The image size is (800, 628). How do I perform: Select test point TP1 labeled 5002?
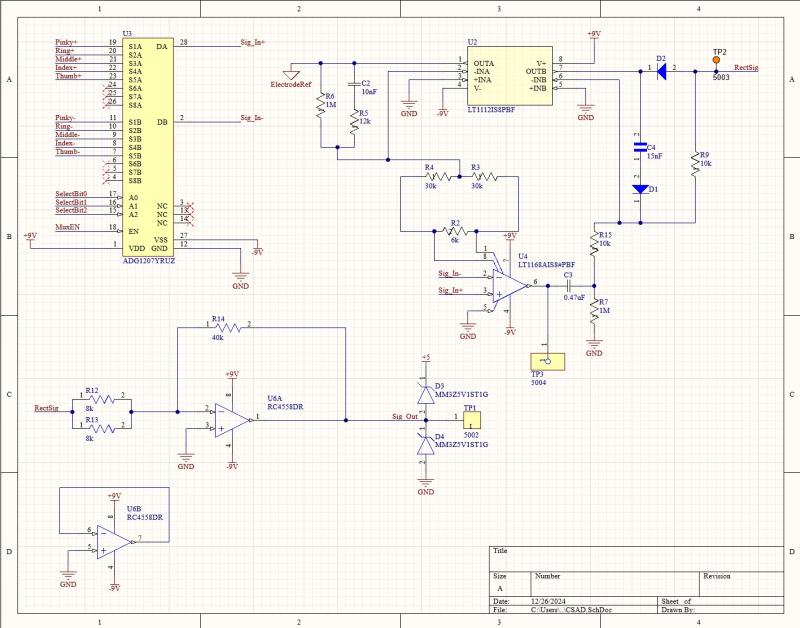click(x=470, y=420)
